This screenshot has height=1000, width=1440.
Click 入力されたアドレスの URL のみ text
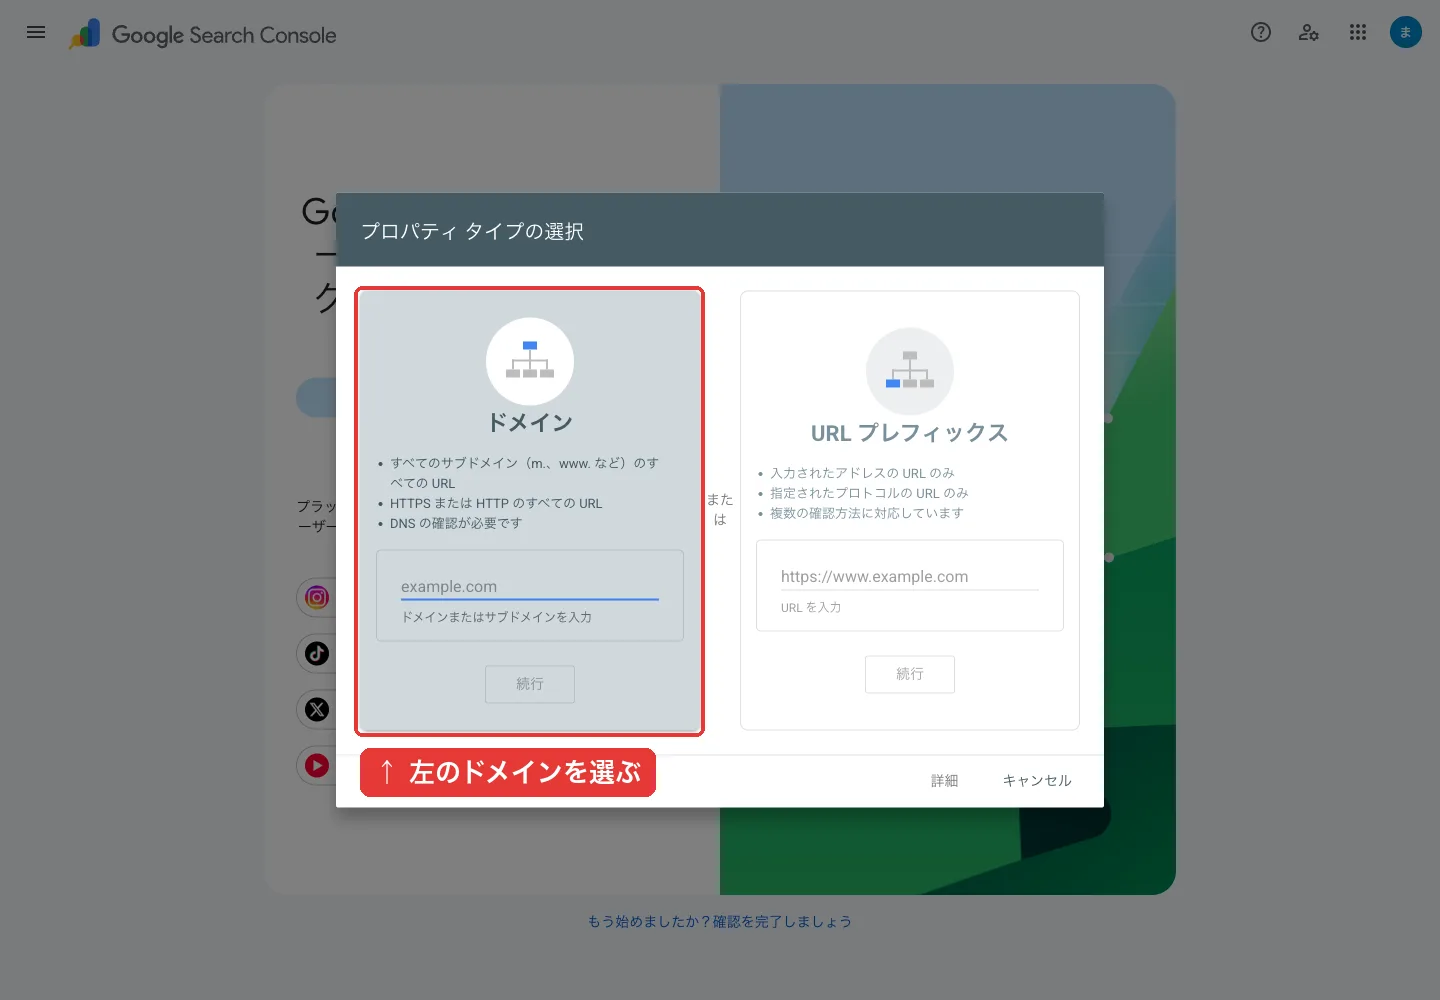click(x=862, y=473)
